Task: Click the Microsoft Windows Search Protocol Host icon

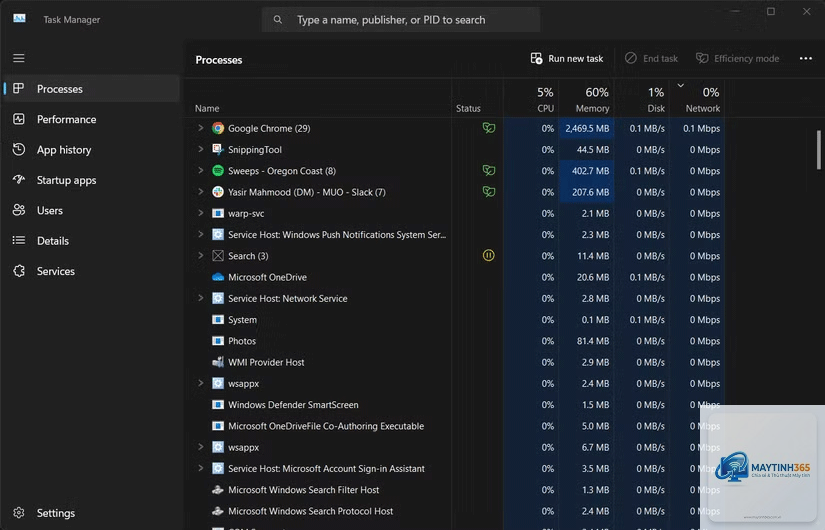Action: point(218,511)
